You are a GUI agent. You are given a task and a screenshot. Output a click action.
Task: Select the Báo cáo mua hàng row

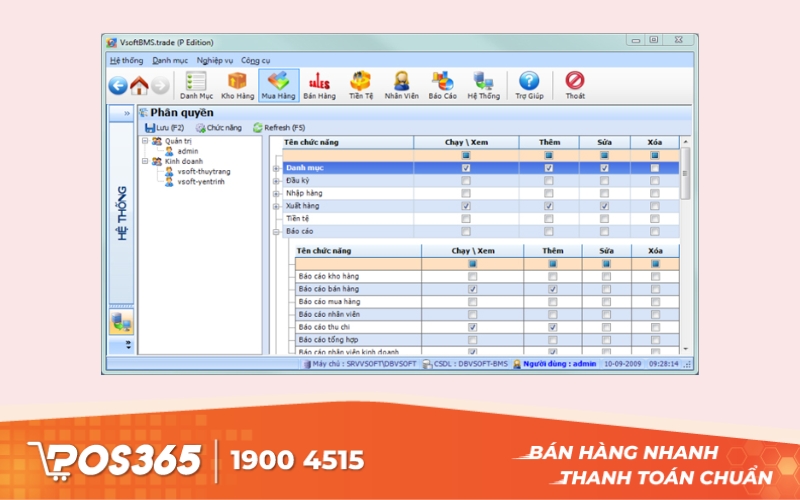(487, 302)
